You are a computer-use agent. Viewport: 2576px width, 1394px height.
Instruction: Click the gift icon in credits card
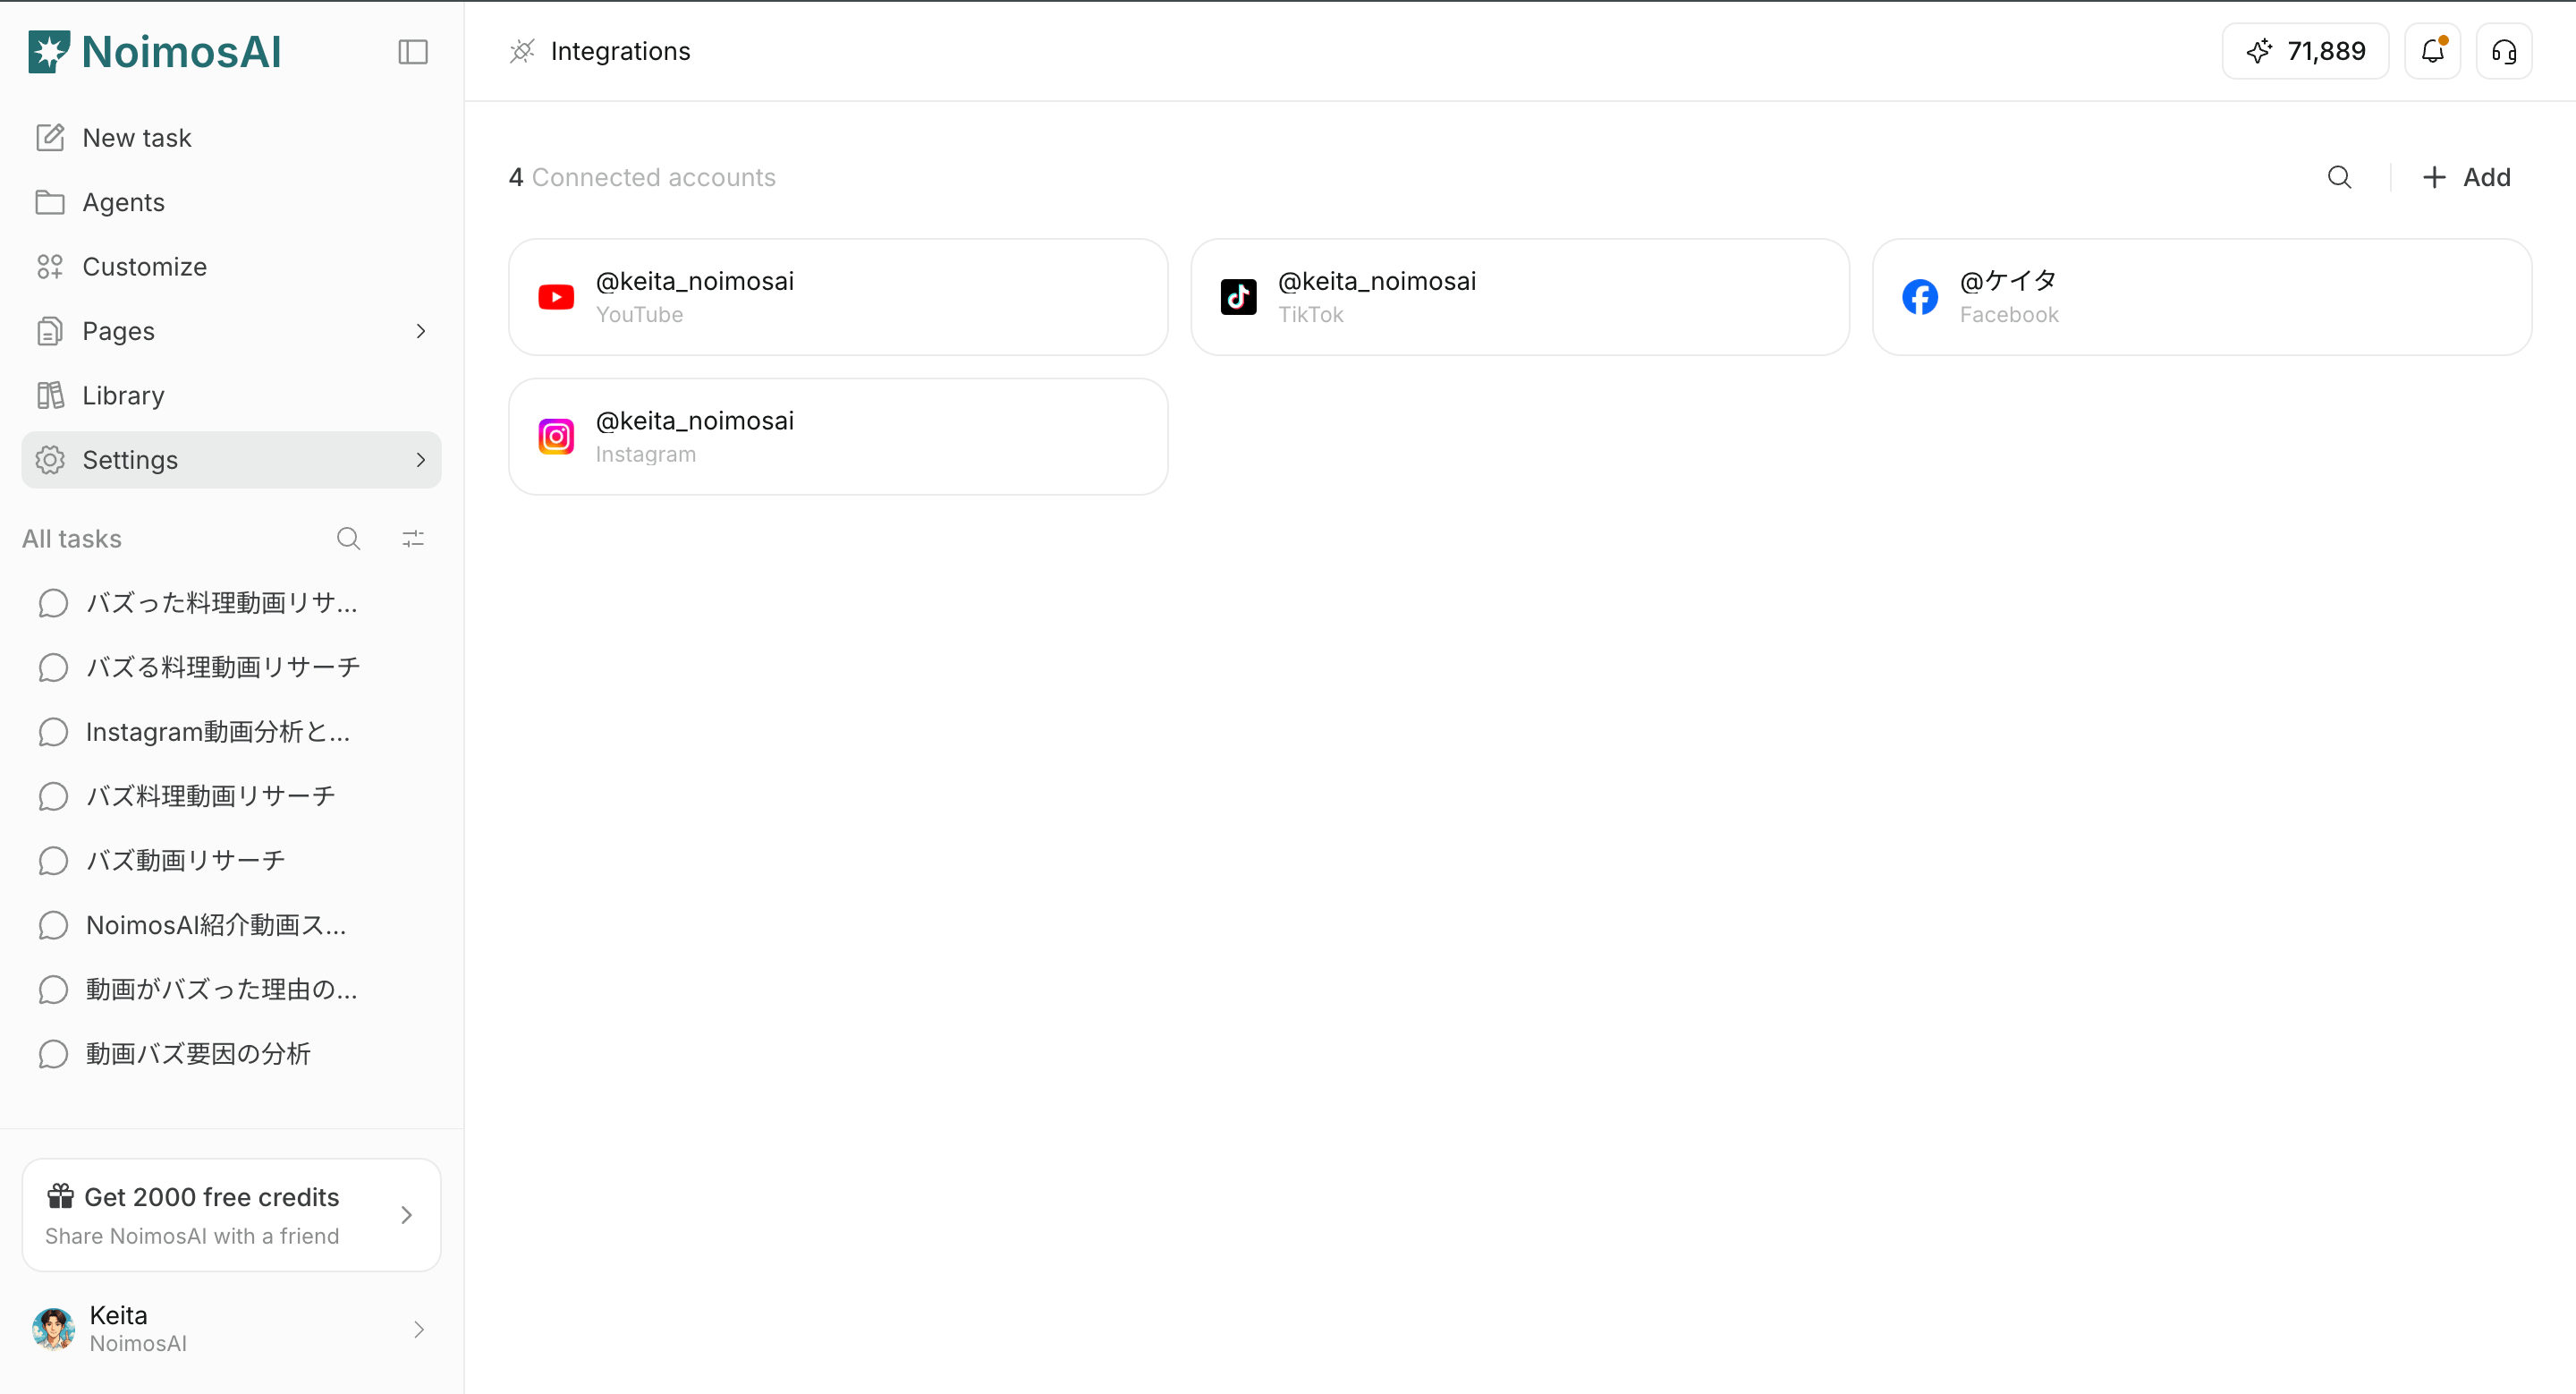point(61,1196)
